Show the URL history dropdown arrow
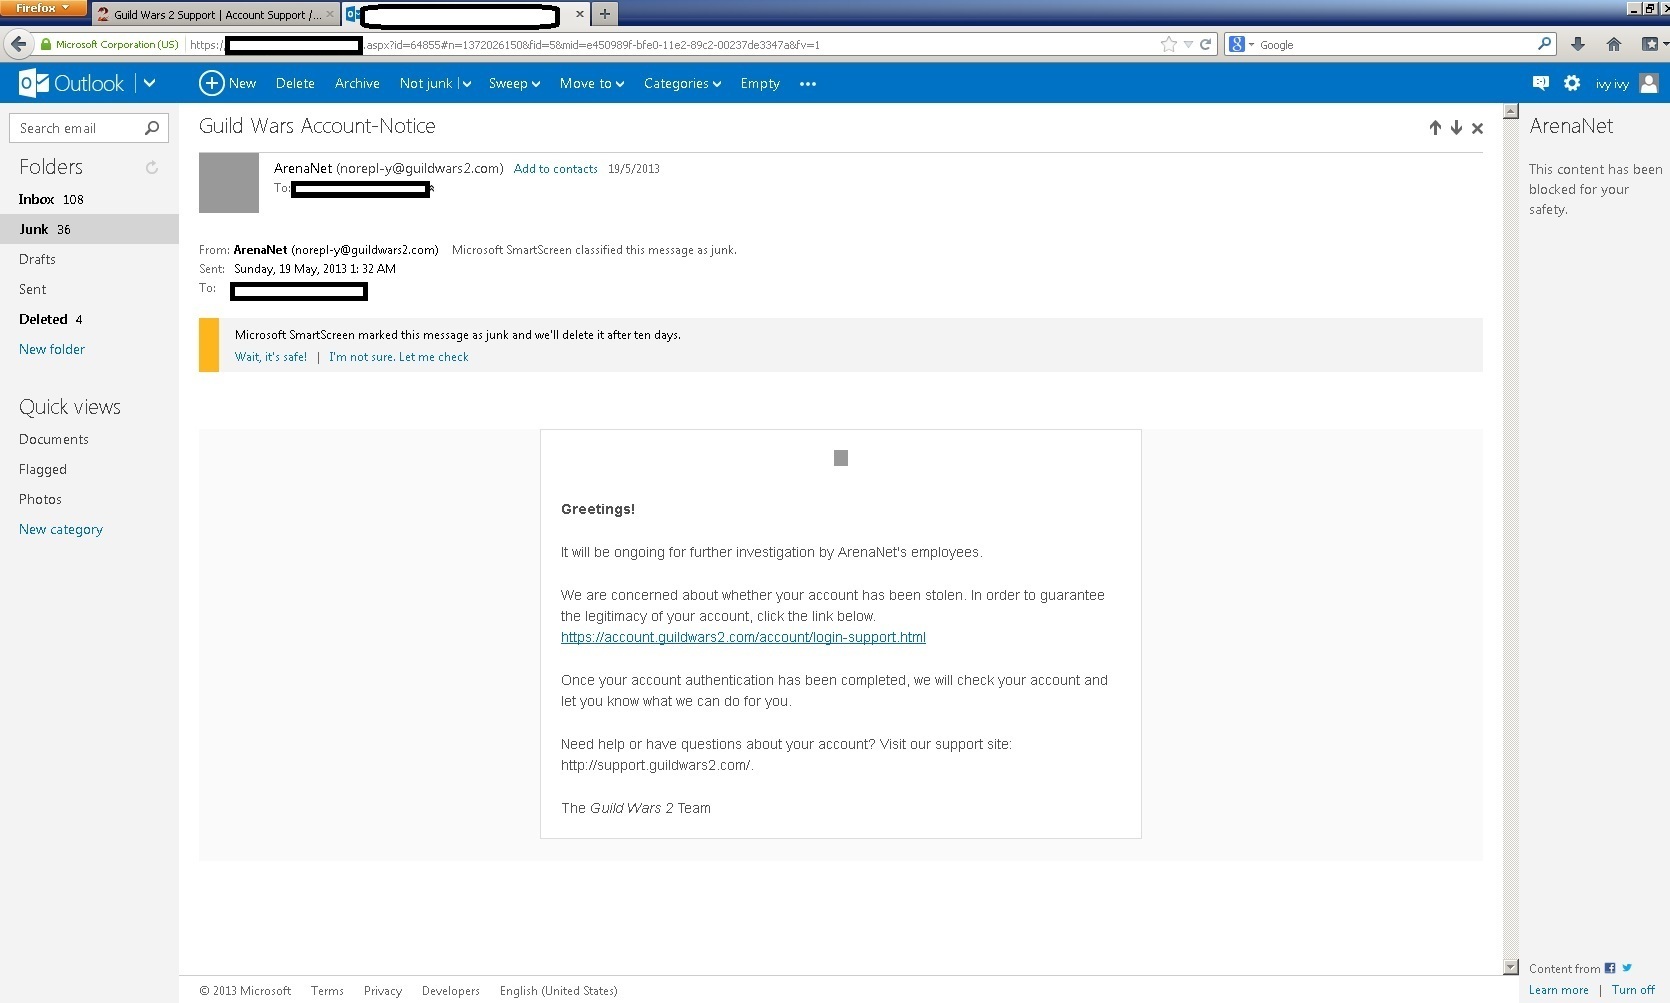Viewport: 1670px width, 1003px height. (1188, 45)
